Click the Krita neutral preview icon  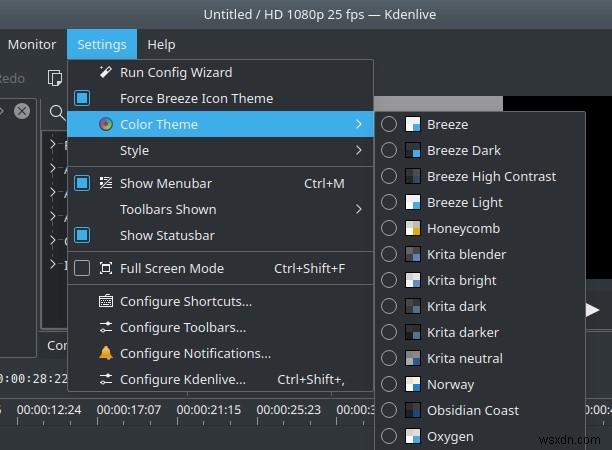point(413,358)
